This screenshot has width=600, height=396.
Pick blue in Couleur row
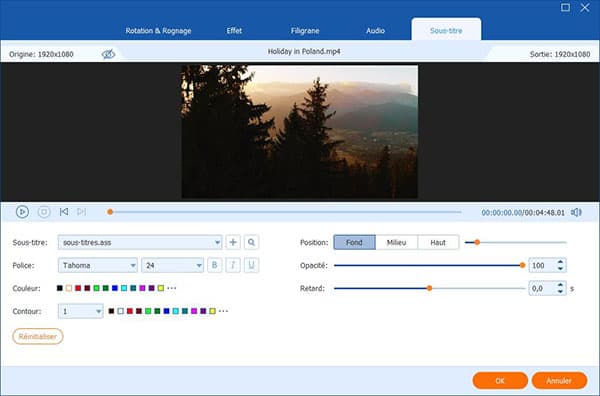[x=115, y=288]
